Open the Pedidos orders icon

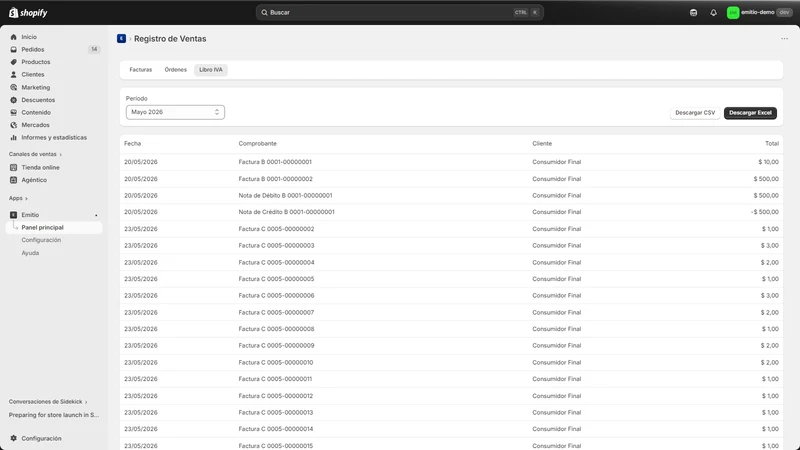tap(14, 49)
